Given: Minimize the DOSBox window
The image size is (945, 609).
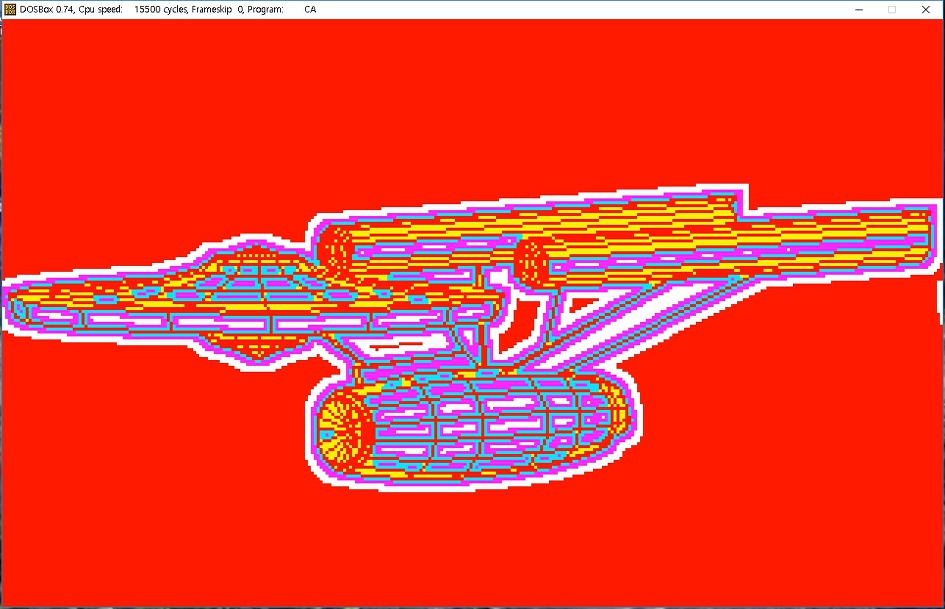Looking at the screenshot, I should coord(859,10).
